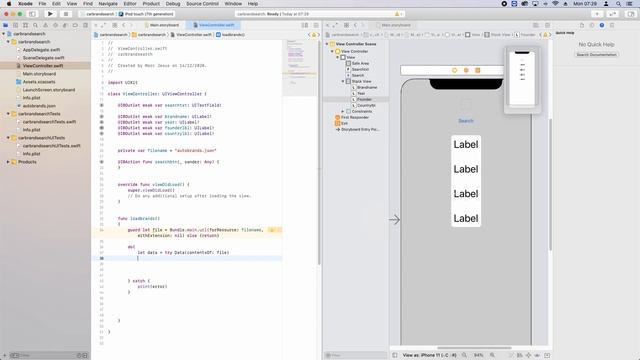Click the library plus button in toolbar
Image resolution: width=640 pixels, height=360 pixels.
pyautogui.click(x=597, y=14)
